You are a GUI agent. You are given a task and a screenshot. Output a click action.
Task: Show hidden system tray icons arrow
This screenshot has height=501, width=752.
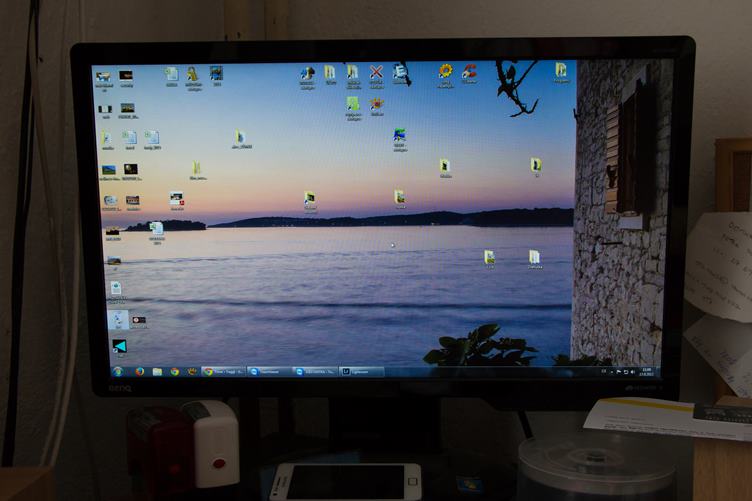pyautogui.click(x=611, y=372)
